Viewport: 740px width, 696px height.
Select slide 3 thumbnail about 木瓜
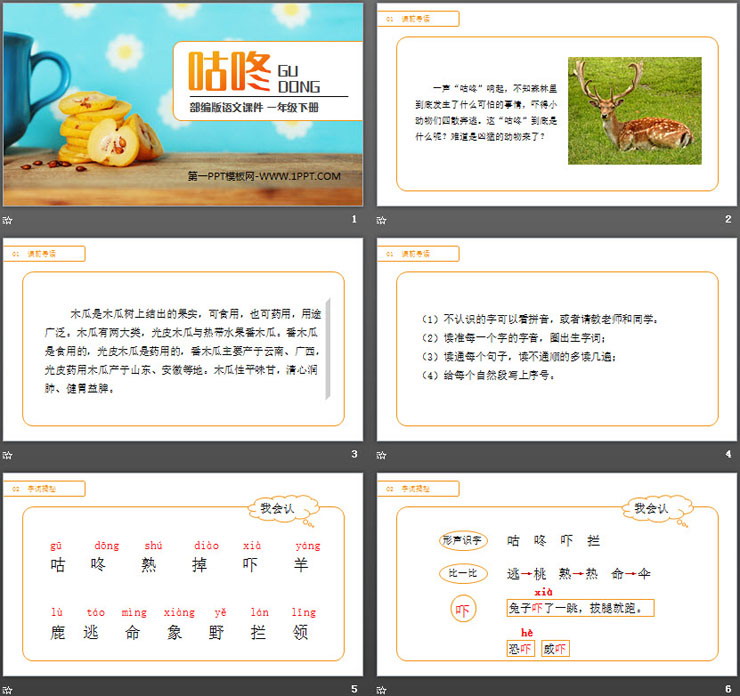click(x=183, y=339)
